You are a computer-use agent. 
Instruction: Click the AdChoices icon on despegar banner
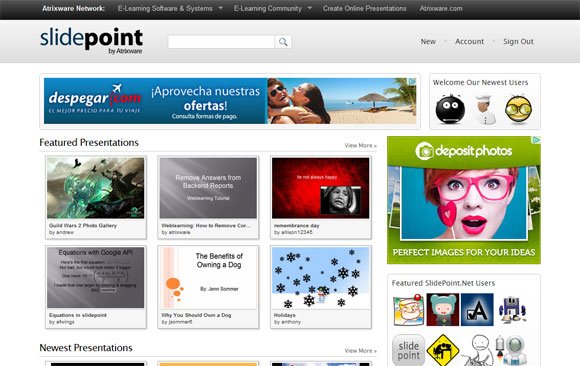tap(412, 81)
